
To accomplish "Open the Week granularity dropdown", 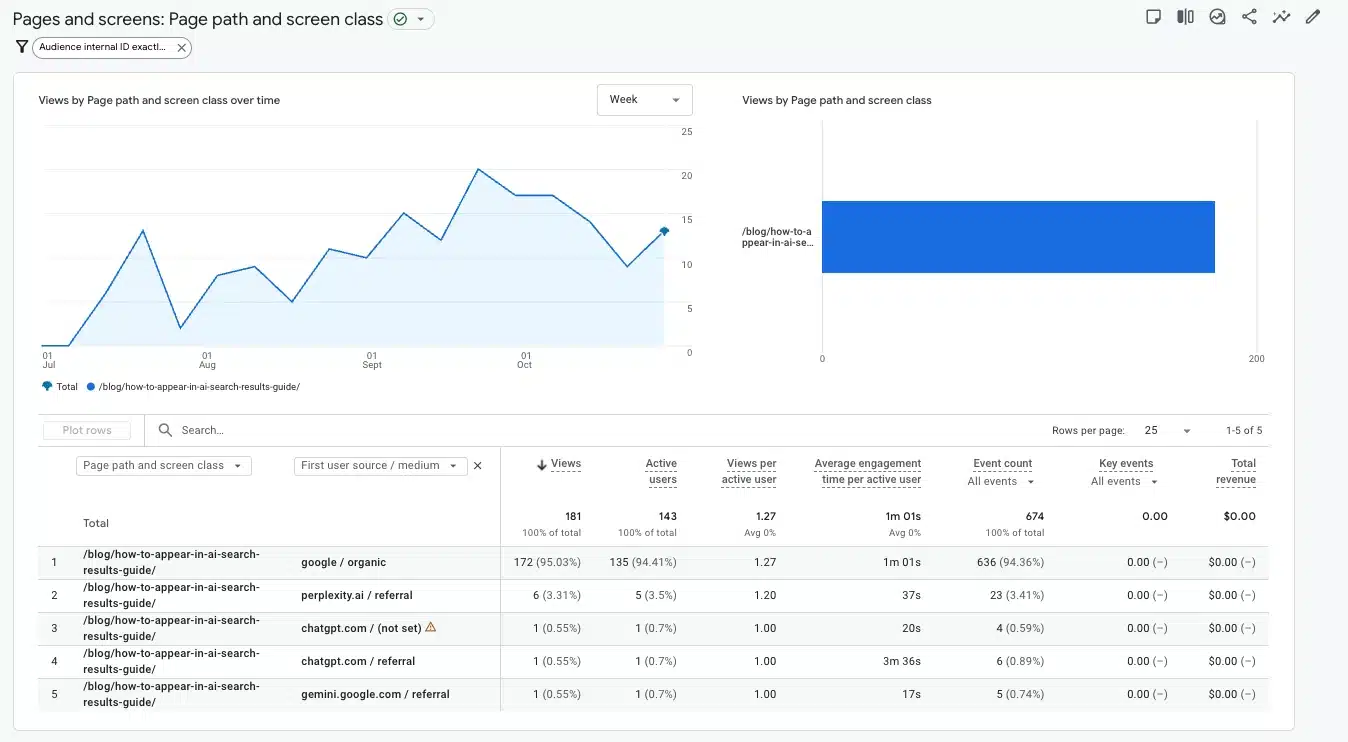I will pos(644,100).
